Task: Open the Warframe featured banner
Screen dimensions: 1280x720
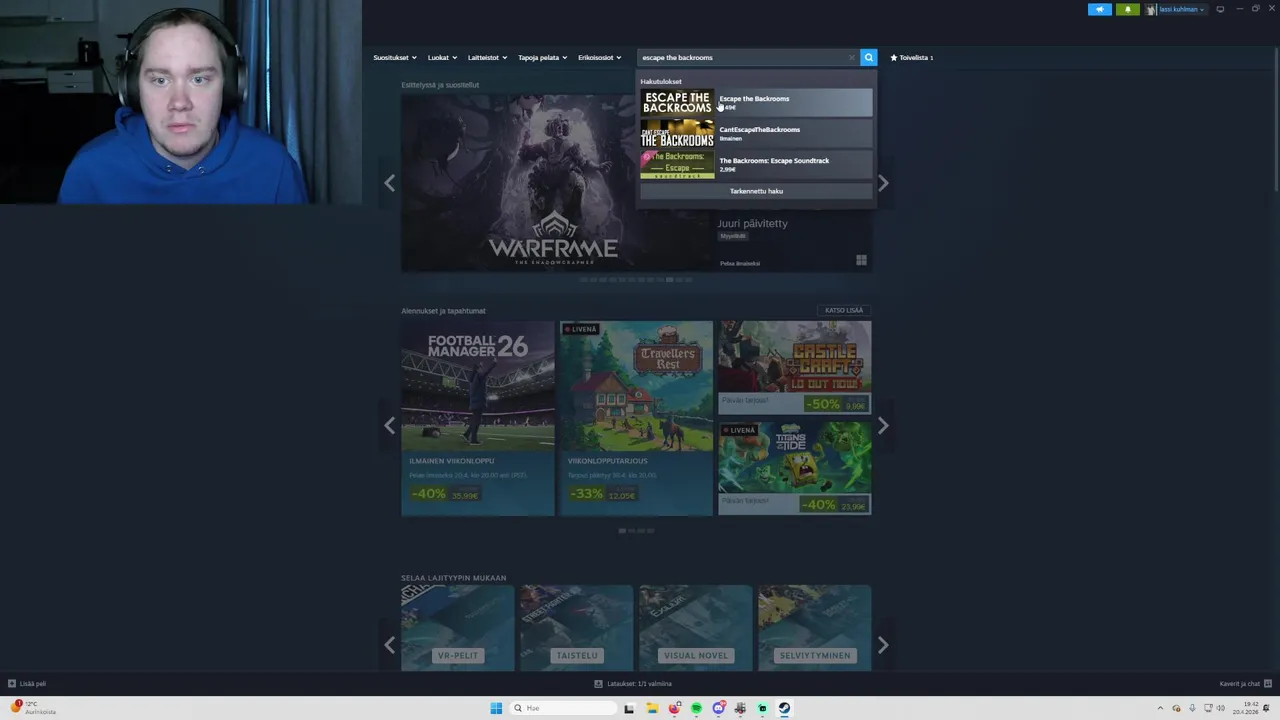Action: point(555,183)
